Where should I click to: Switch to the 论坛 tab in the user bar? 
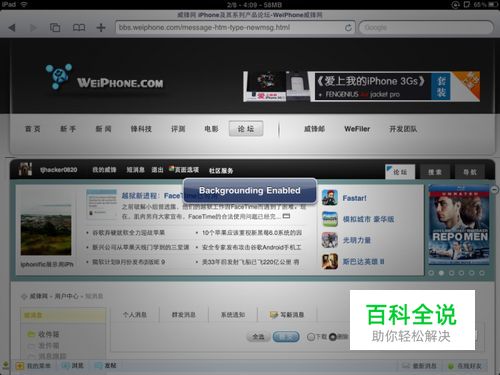(x=400, y=172)
